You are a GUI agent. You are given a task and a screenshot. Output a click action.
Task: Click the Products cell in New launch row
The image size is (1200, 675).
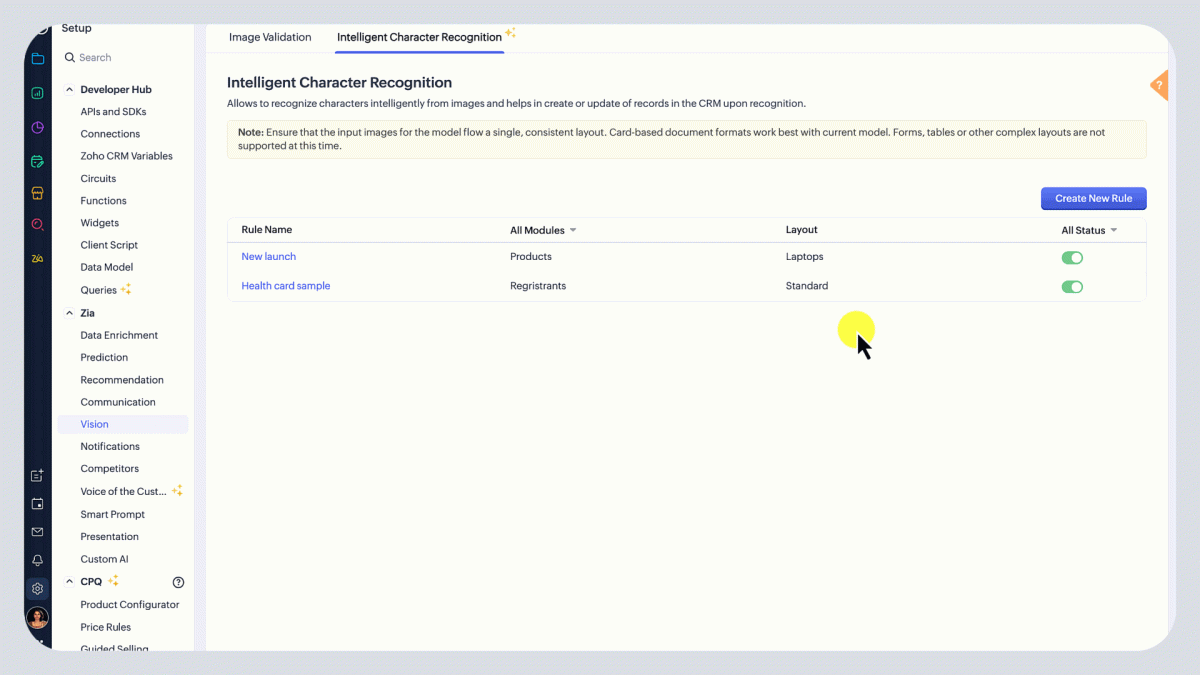(x=531, y=257)
